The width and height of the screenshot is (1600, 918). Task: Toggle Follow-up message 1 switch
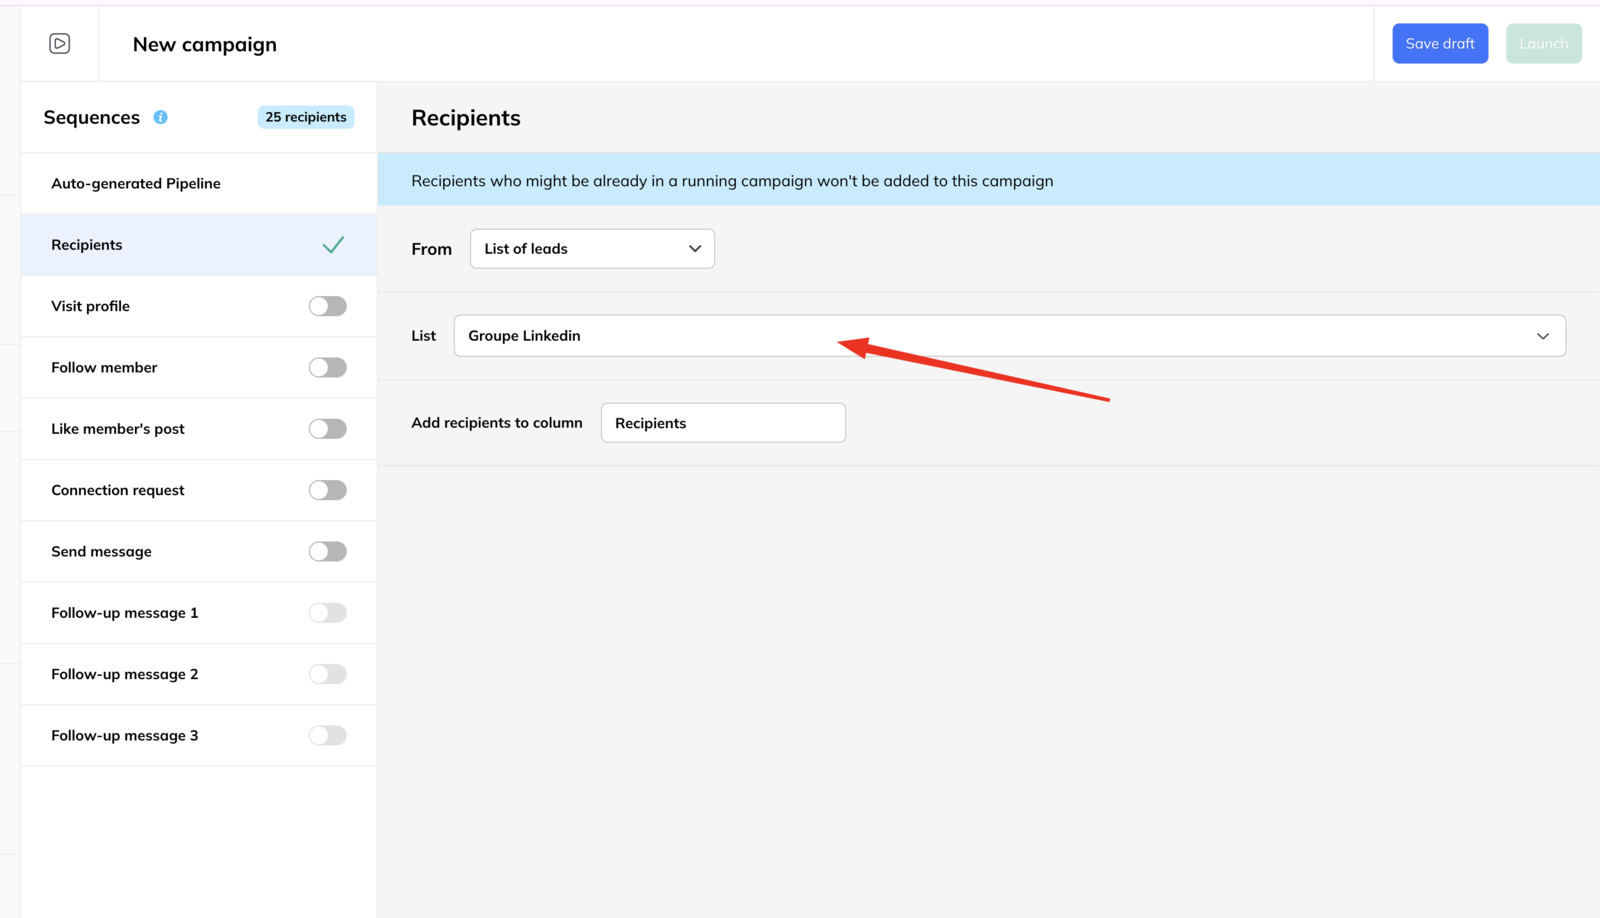[x=327, y=613]
